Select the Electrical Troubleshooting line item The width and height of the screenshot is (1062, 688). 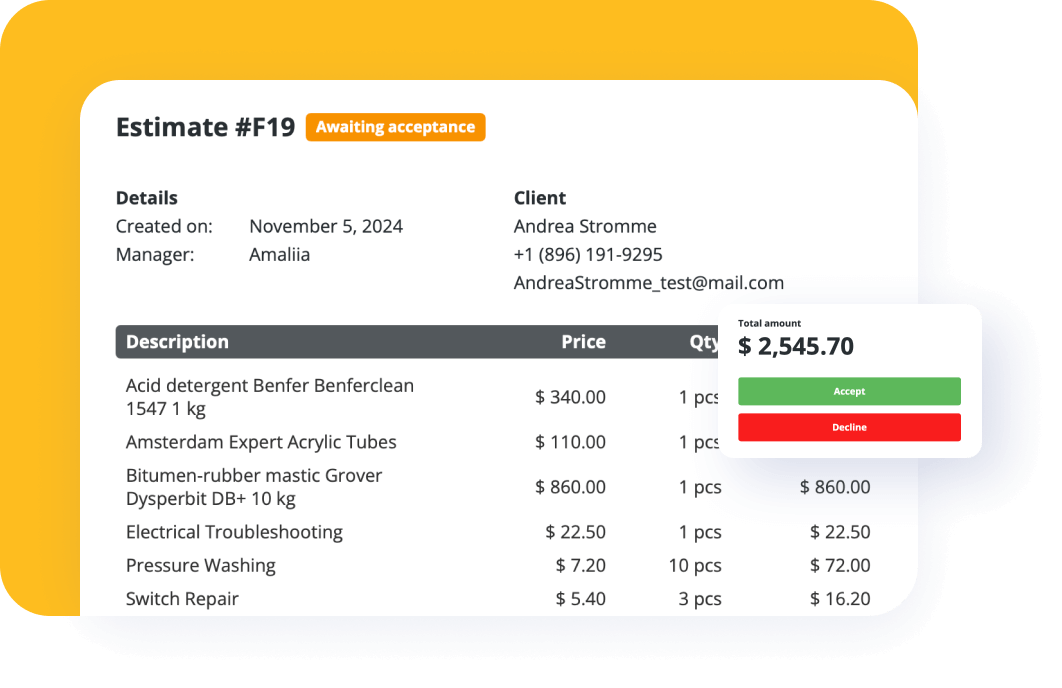tap(234, 532)
